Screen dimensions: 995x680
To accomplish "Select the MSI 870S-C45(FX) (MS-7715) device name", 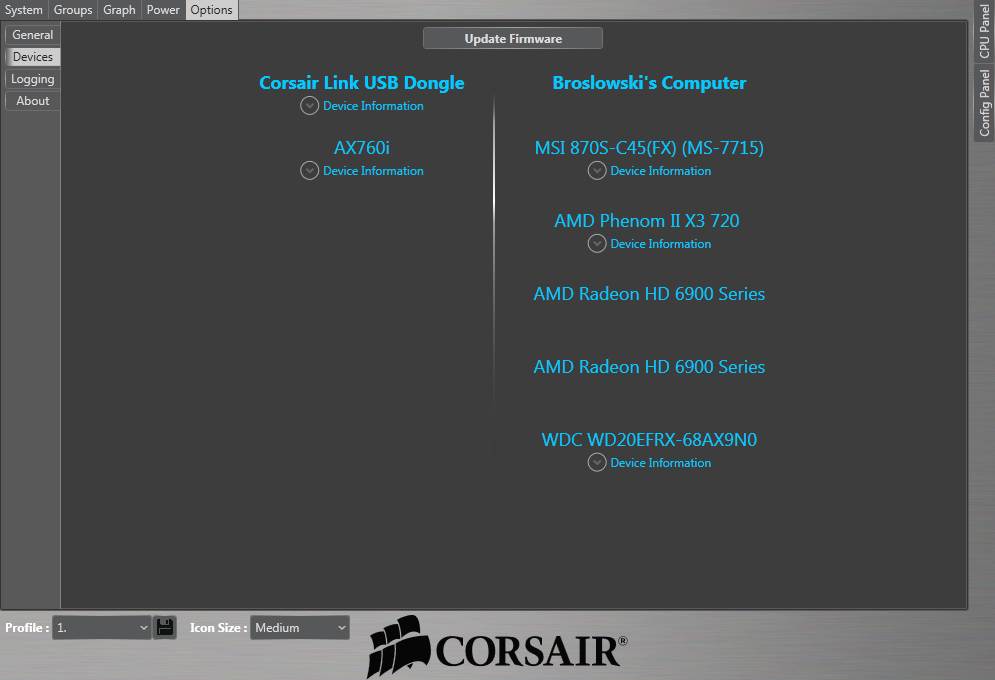I will pyautogui.click(x=649, y=148).
